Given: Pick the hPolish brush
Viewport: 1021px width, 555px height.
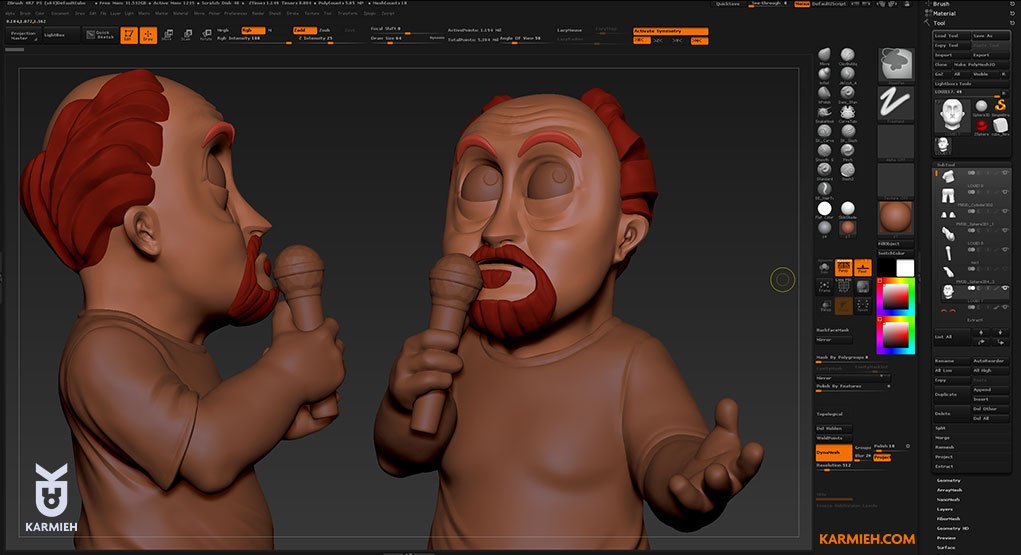Looking at the screenshot, I should [x=824, y=93].
